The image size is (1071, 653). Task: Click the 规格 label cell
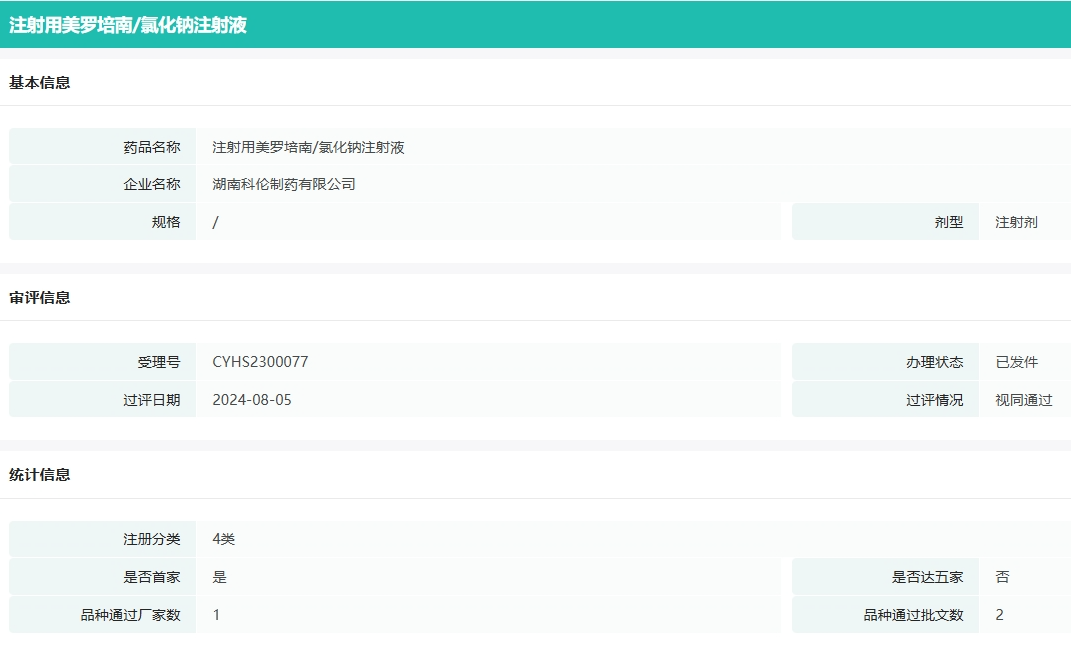pos(102,221)
